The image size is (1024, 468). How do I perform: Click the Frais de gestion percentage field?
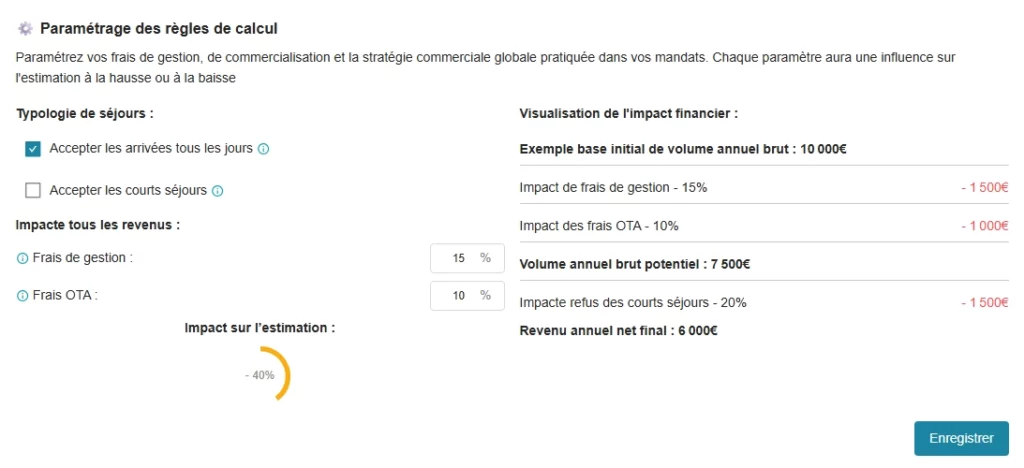pos(467,258)
